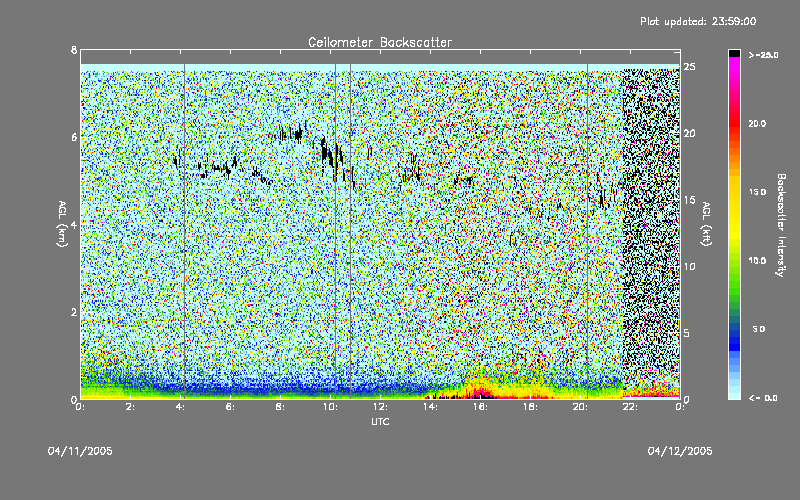Click the "14:" UTC hour tick

click(x=430, y=407)
